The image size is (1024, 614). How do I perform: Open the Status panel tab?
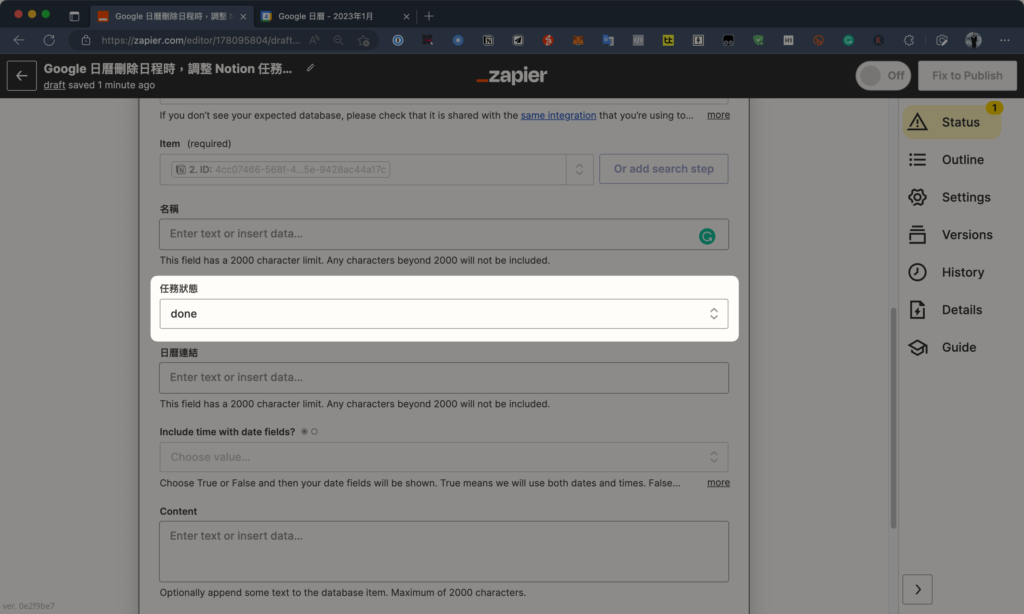click(952, 121)
